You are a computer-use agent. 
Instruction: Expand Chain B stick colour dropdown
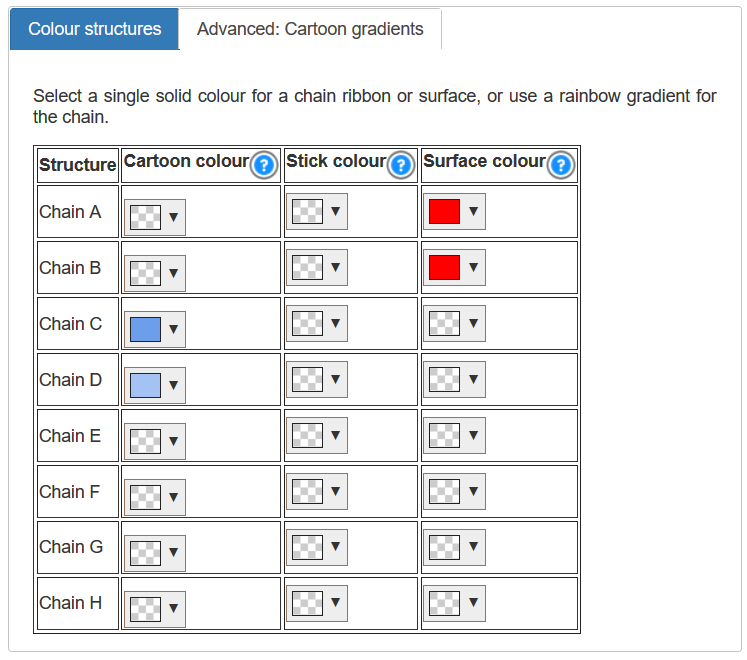coord(318,268)
